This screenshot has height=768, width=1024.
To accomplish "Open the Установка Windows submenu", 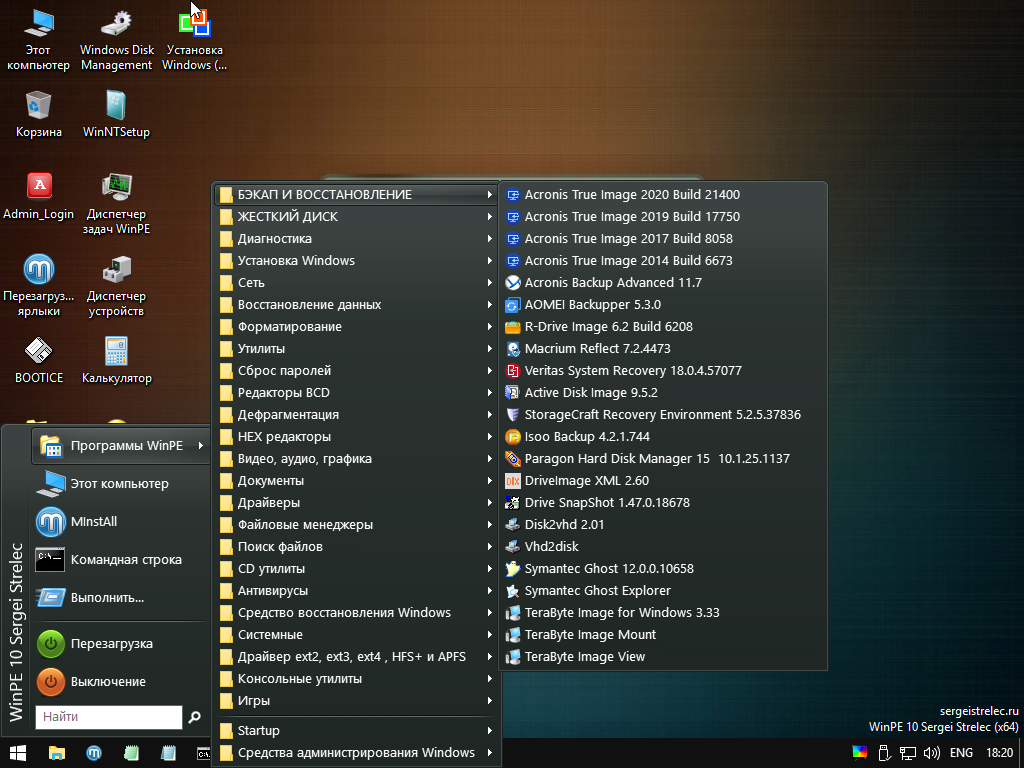I will click(x=356, y=261).
